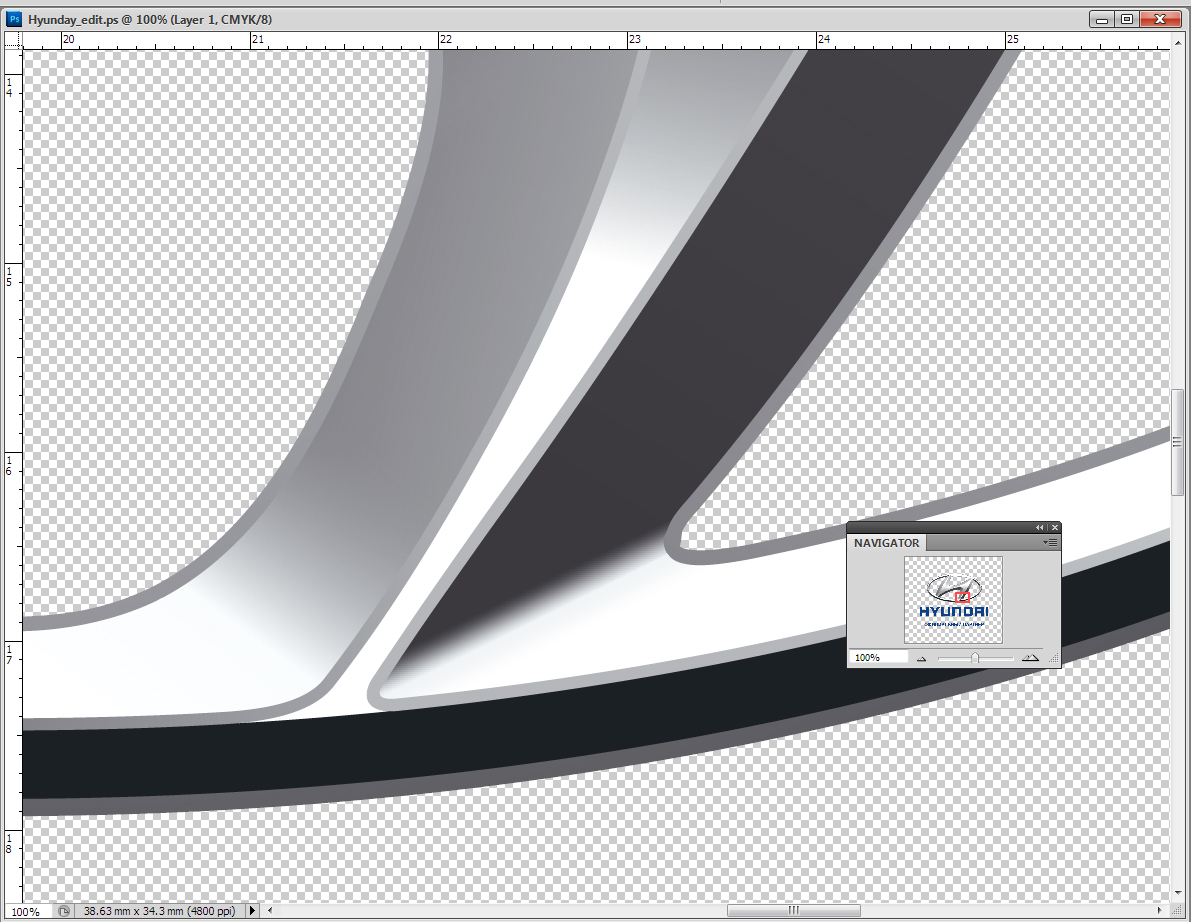
Task: Close the Hyunday_edit.ps document window
Action: [1160, 19]
